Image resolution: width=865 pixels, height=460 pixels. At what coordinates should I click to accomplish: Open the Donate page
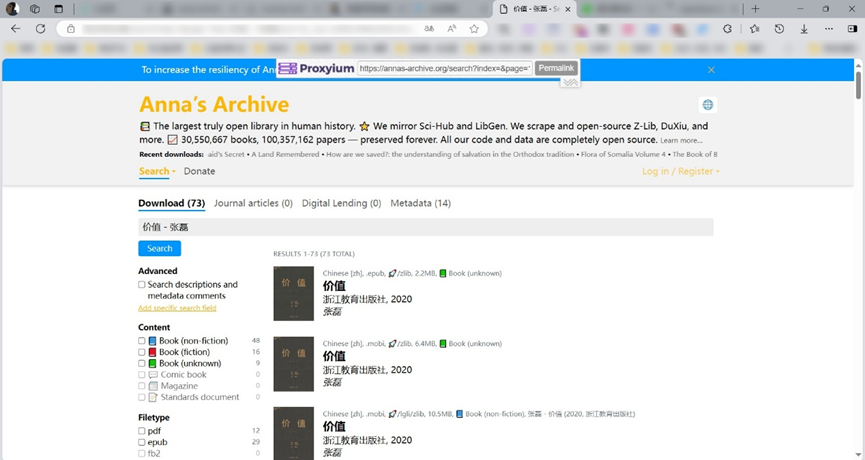199,171
